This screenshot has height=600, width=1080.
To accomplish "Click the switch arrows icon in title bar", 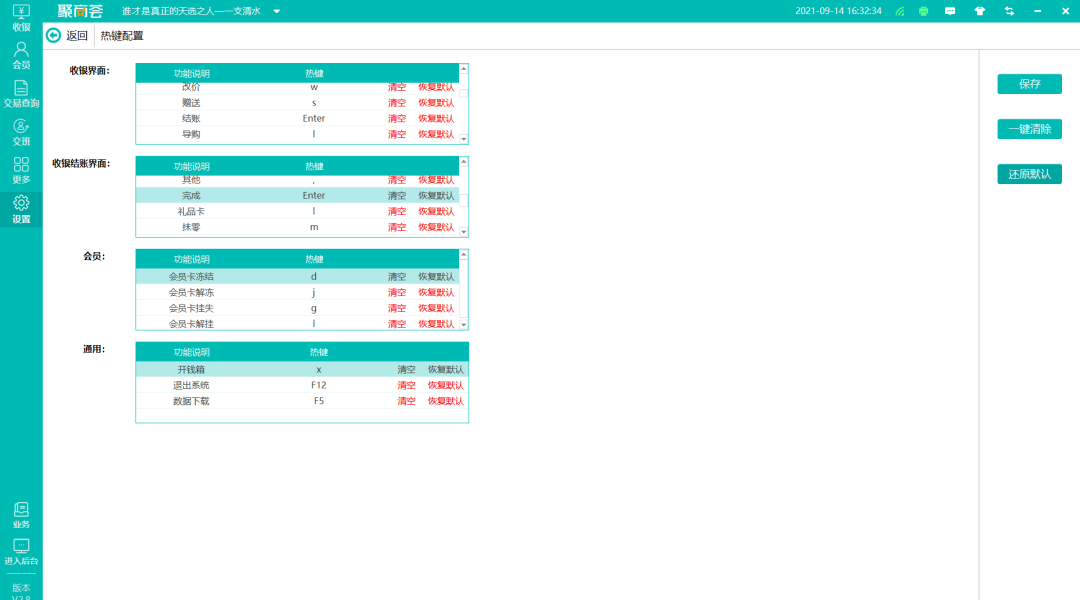I will point(1009,11).
